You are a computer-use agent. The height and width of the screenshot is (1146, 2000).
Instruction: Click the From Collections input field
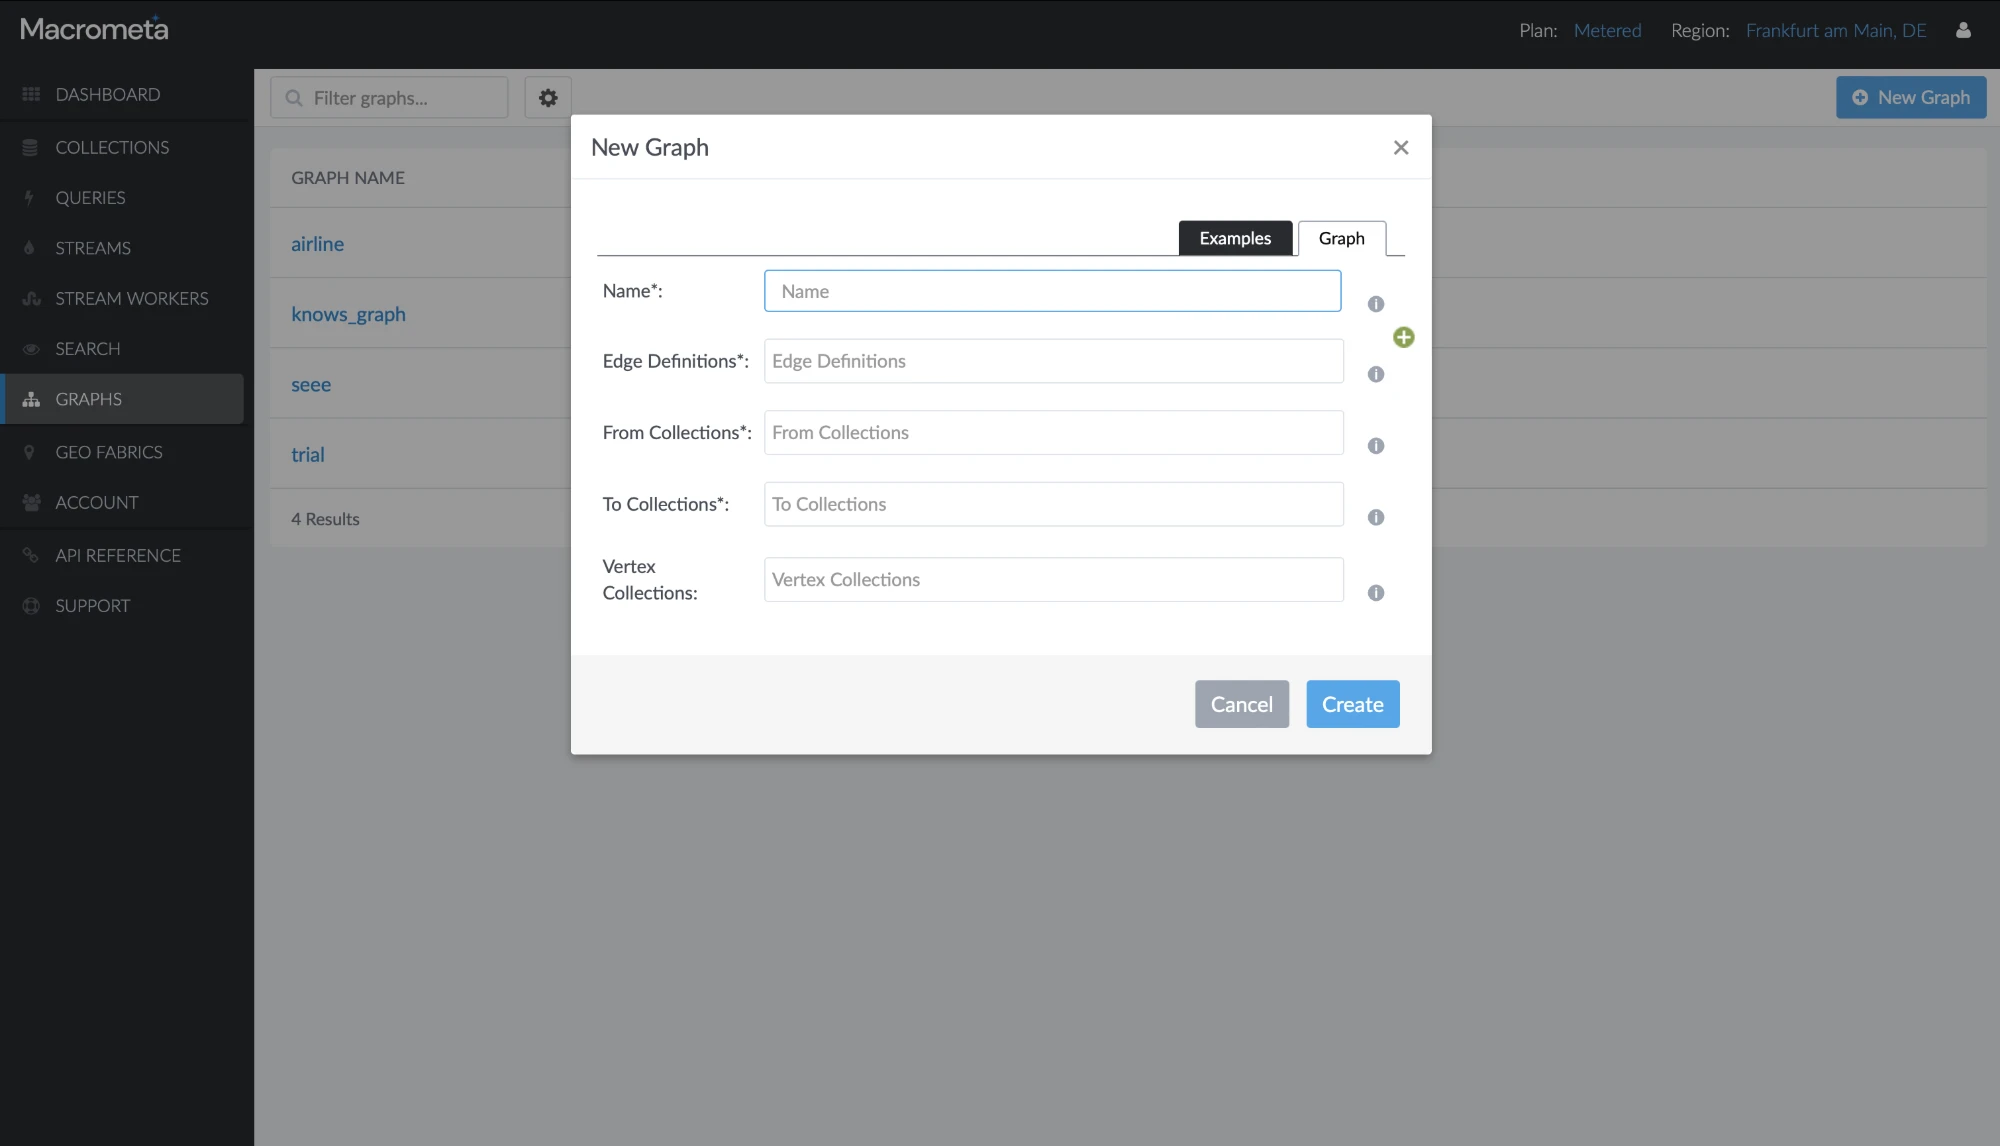1053,432
